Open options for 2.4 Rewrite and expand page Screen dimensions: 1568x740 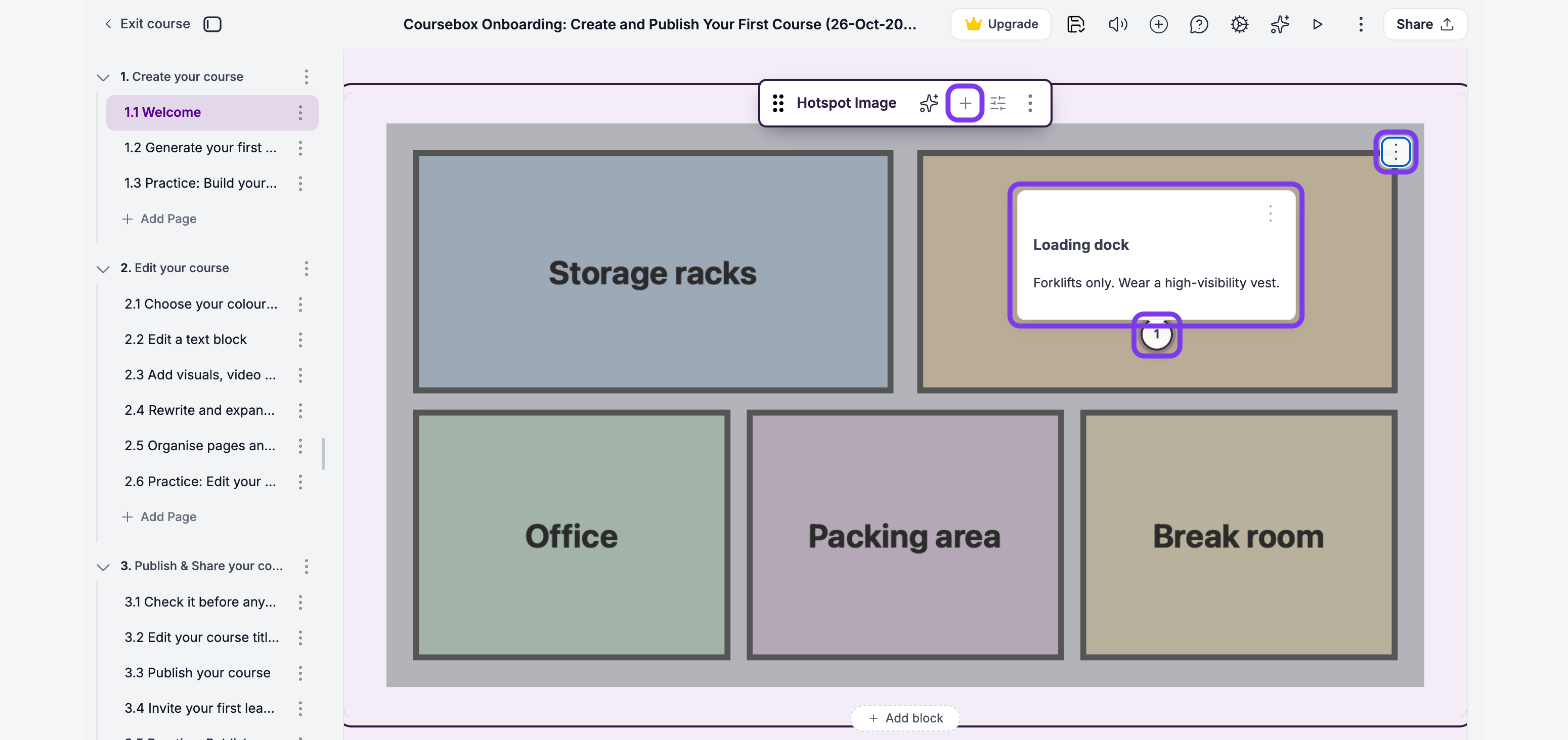[300, 411]
